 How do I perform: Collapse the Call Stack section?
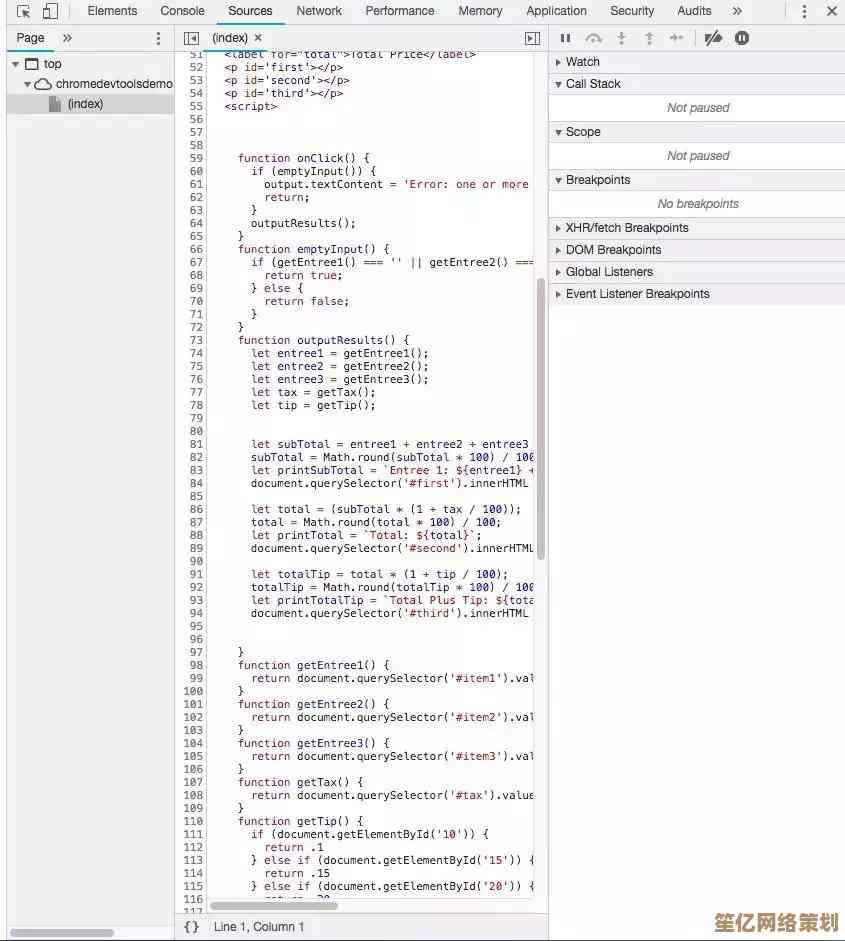point(592,84)
